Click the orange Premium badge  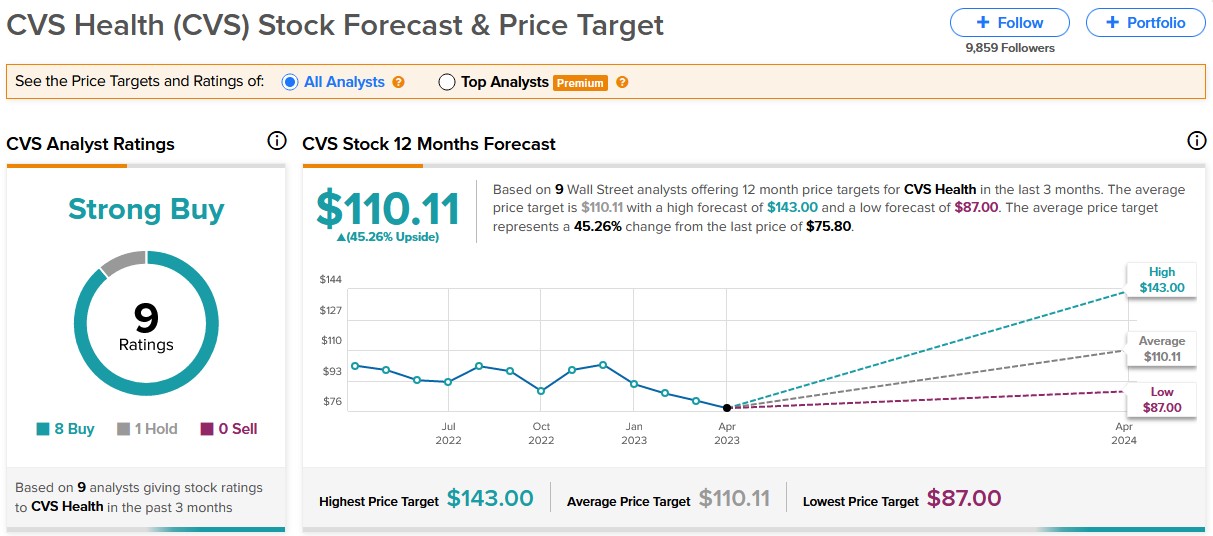(x=580, y=83)
